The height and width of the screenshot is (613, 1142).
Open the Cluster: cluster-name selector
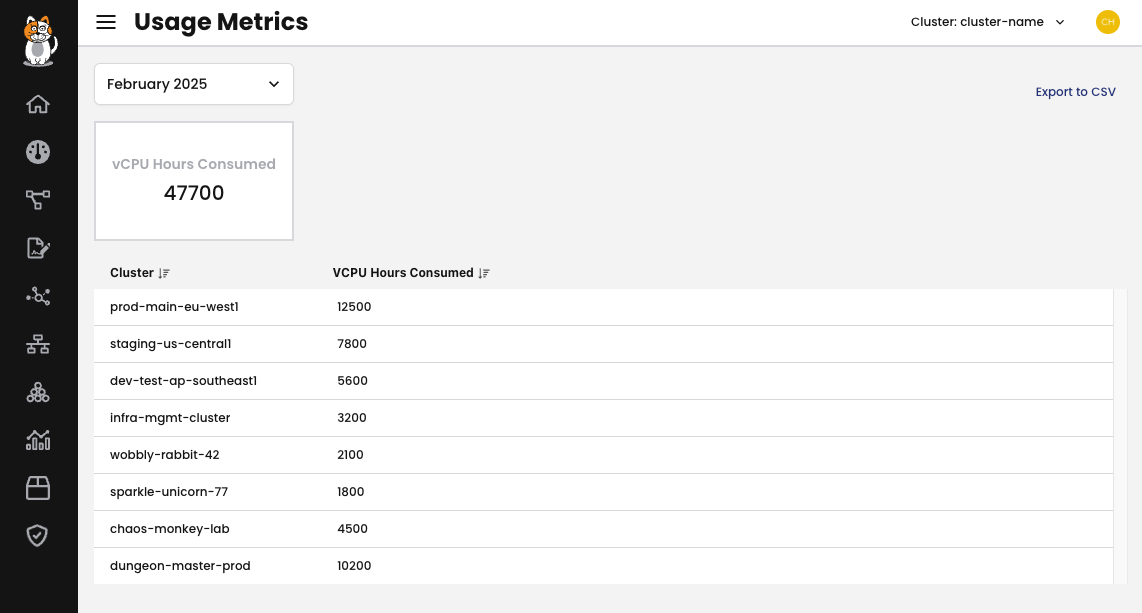click(987, 22)
